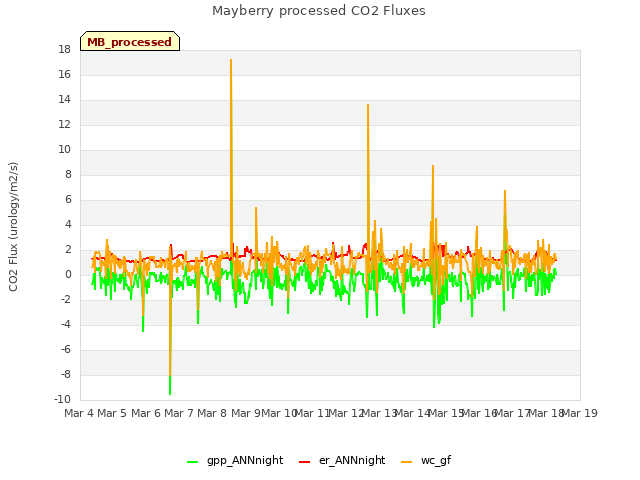Screen dimensions: 640x480
Task: Click the orange spike peak near 13.5
Action: [368, 105]
